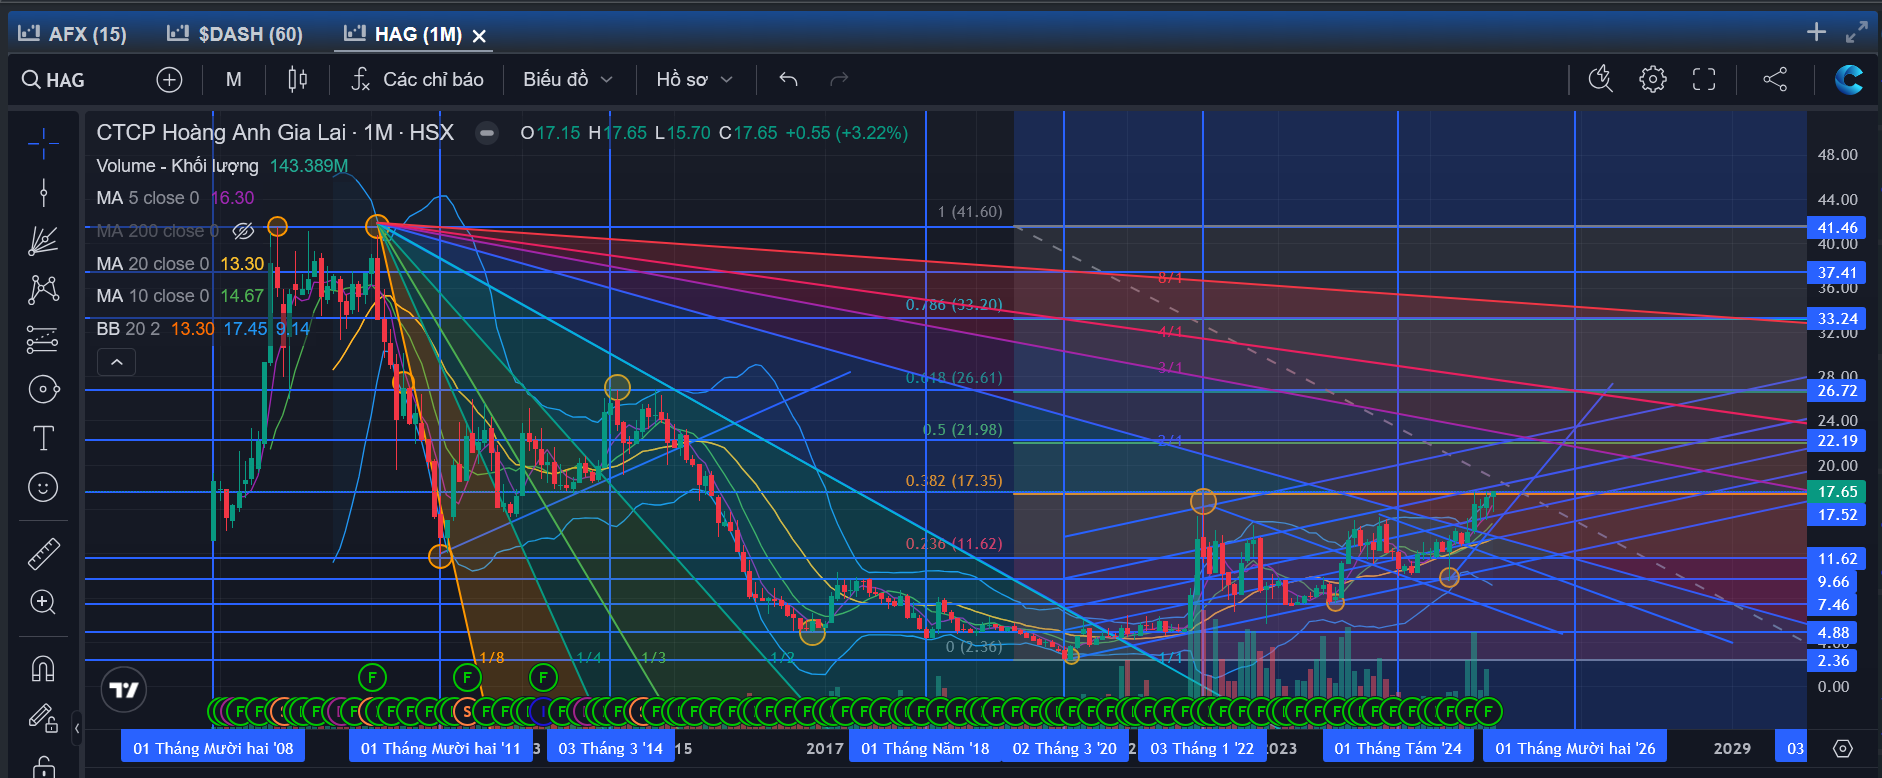Select the MA 5 close 0 legend
The image size is (1882, 778).
148,198
